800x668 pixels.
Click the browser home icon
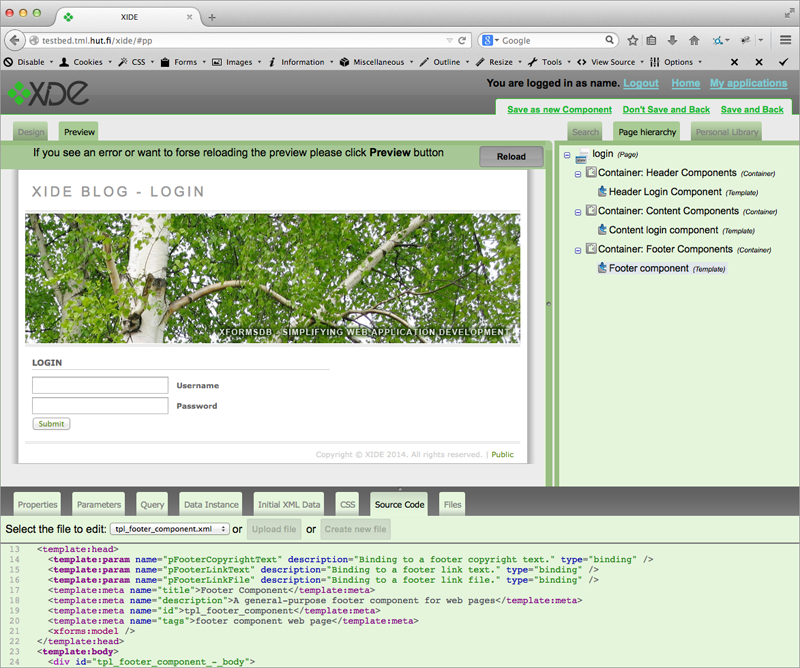click(693, 41)
